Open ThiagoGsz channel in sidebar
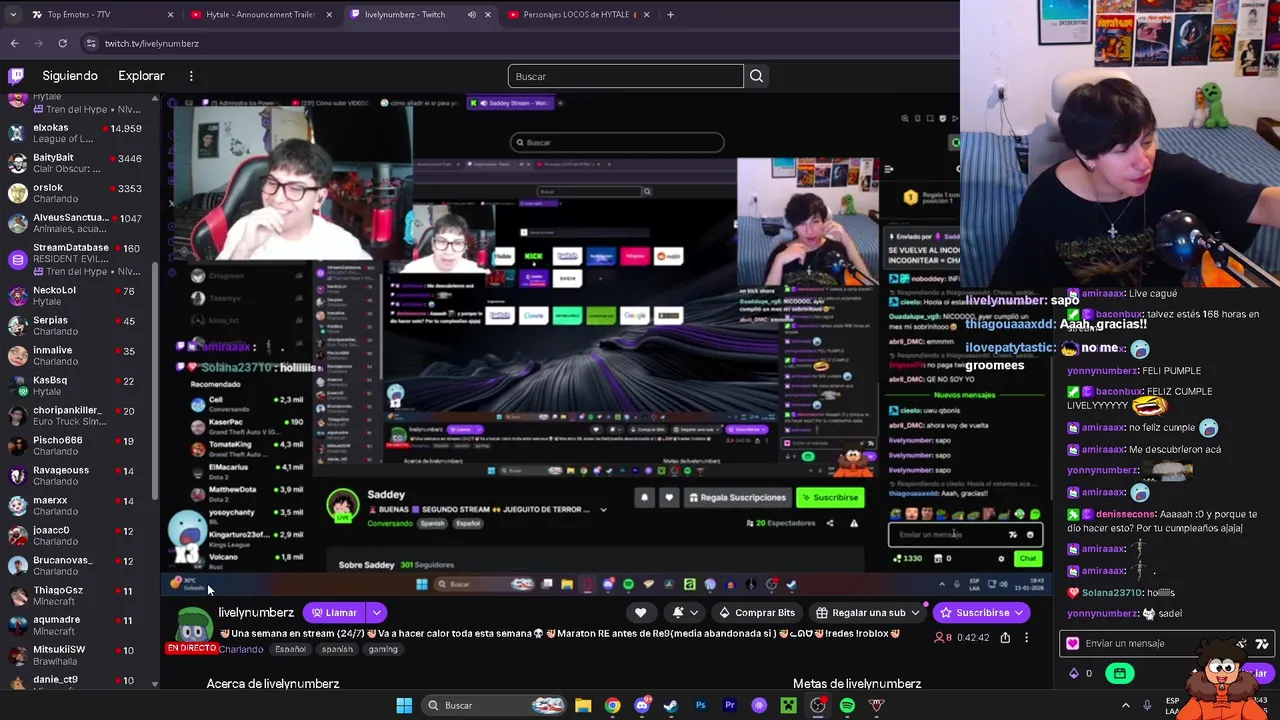Screen dimensions: 1280x720 click(75, 596)
